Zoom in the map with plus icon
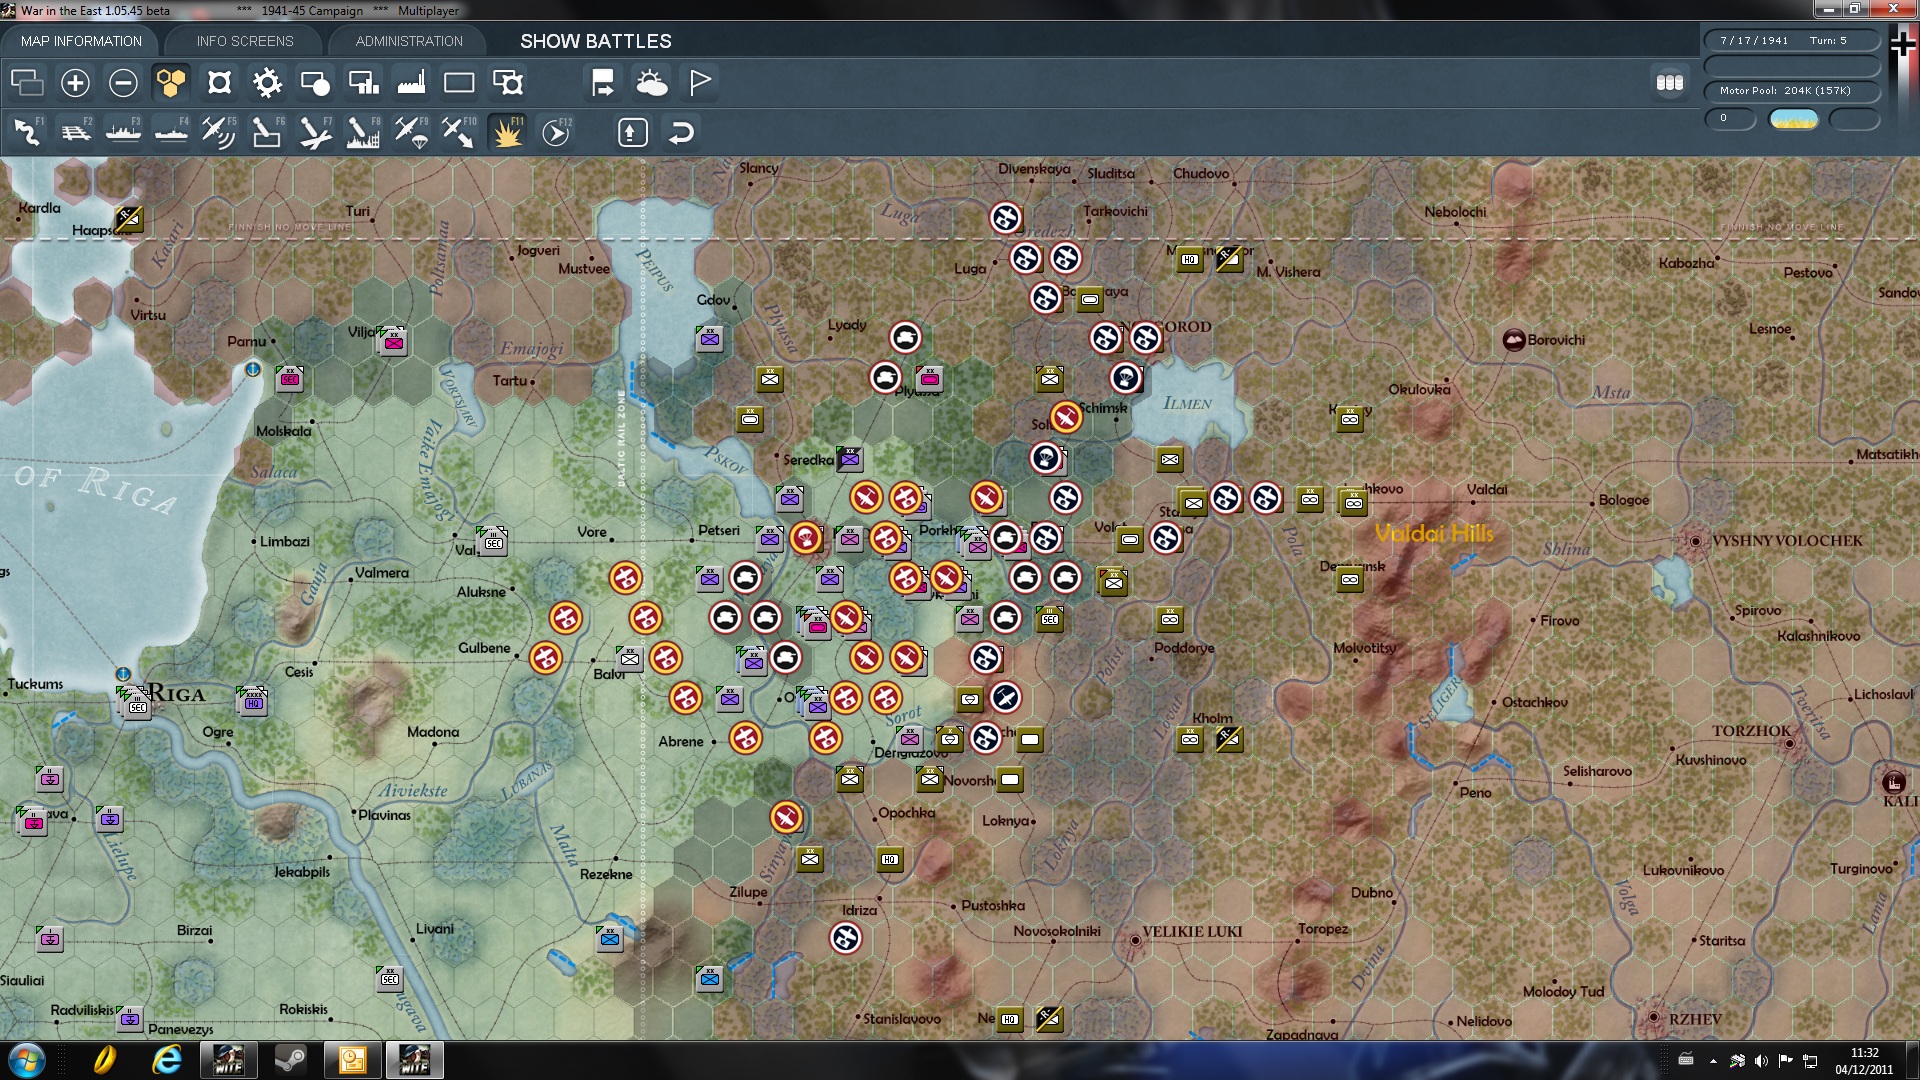Screen dimensions: 1920x1080 click(x=75, y=82)
